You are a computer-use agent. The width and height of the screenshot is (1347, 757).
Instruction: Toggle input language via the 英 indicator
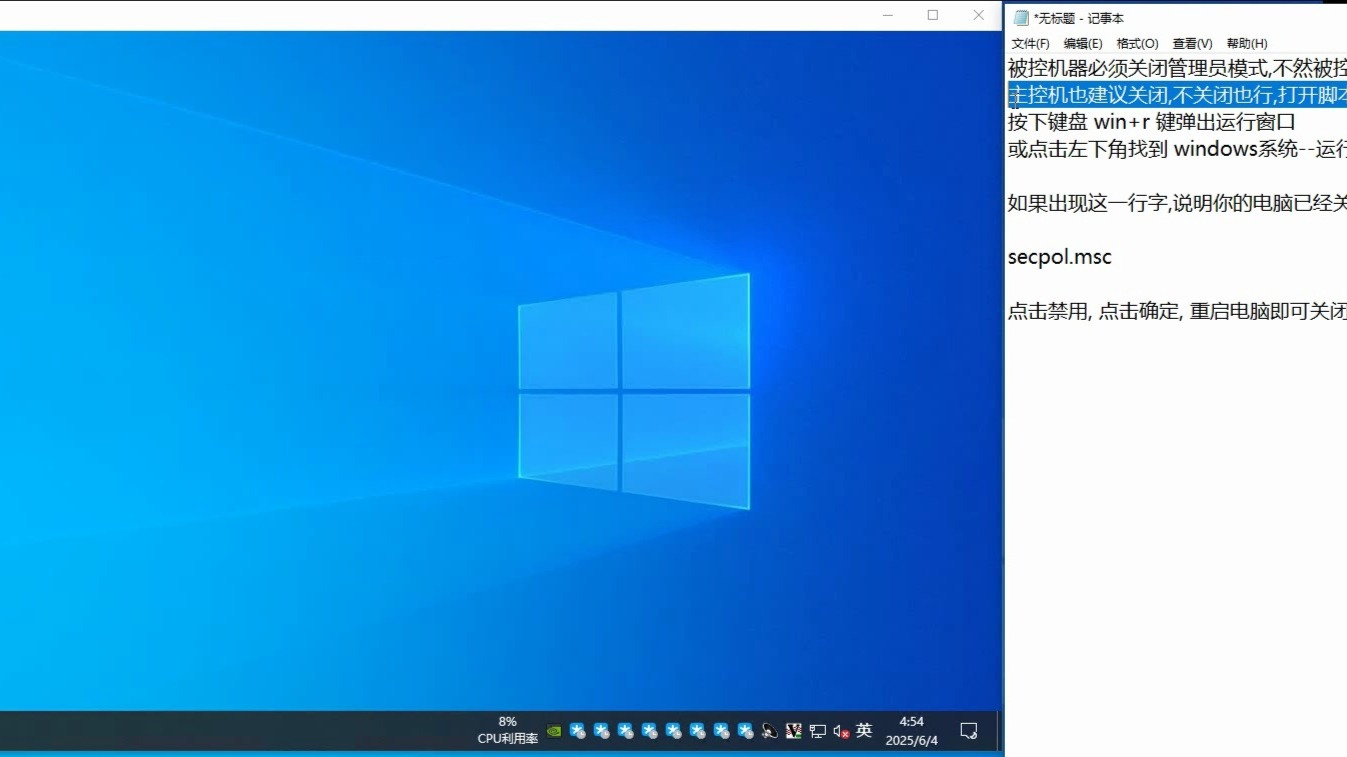(864, 730)
